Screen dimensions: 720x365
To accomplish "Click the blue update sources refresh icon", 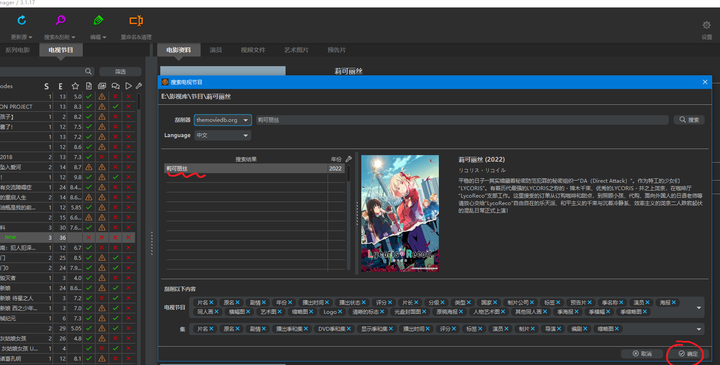I will [22, 20].
